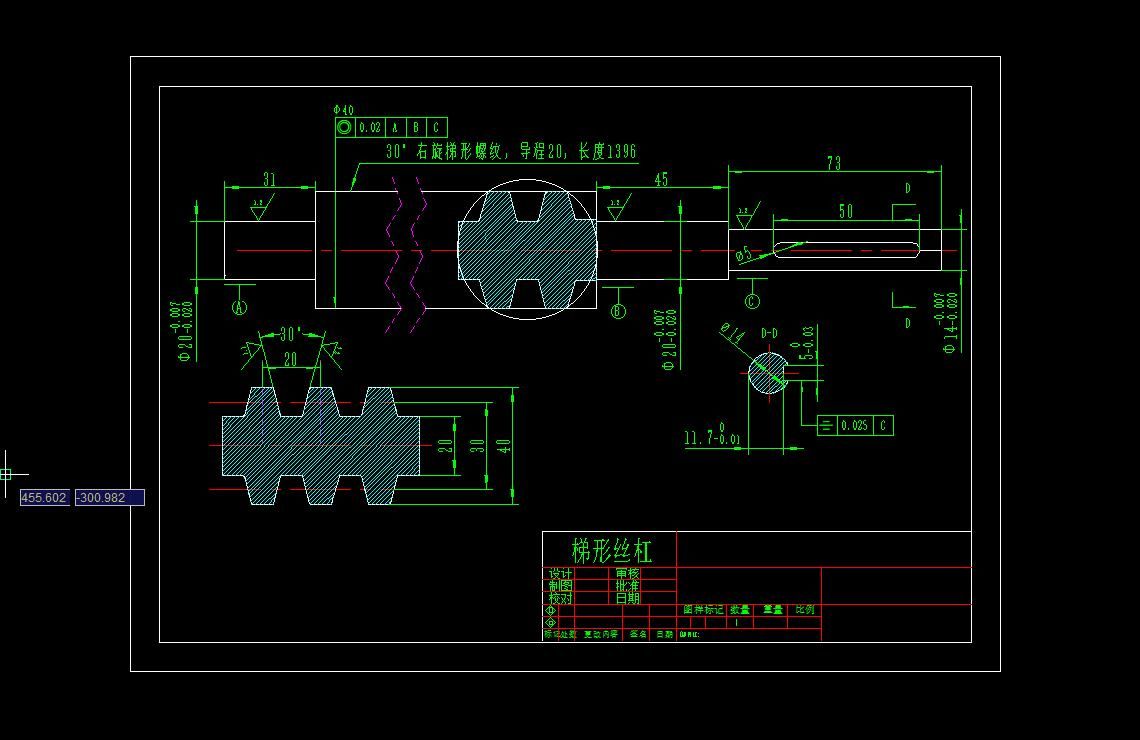The height and width of the screenshot is (740, 1140).
Task: Click the X coordinate field showing 455.602
Action: pyautogui.click(x=45, y=497)
